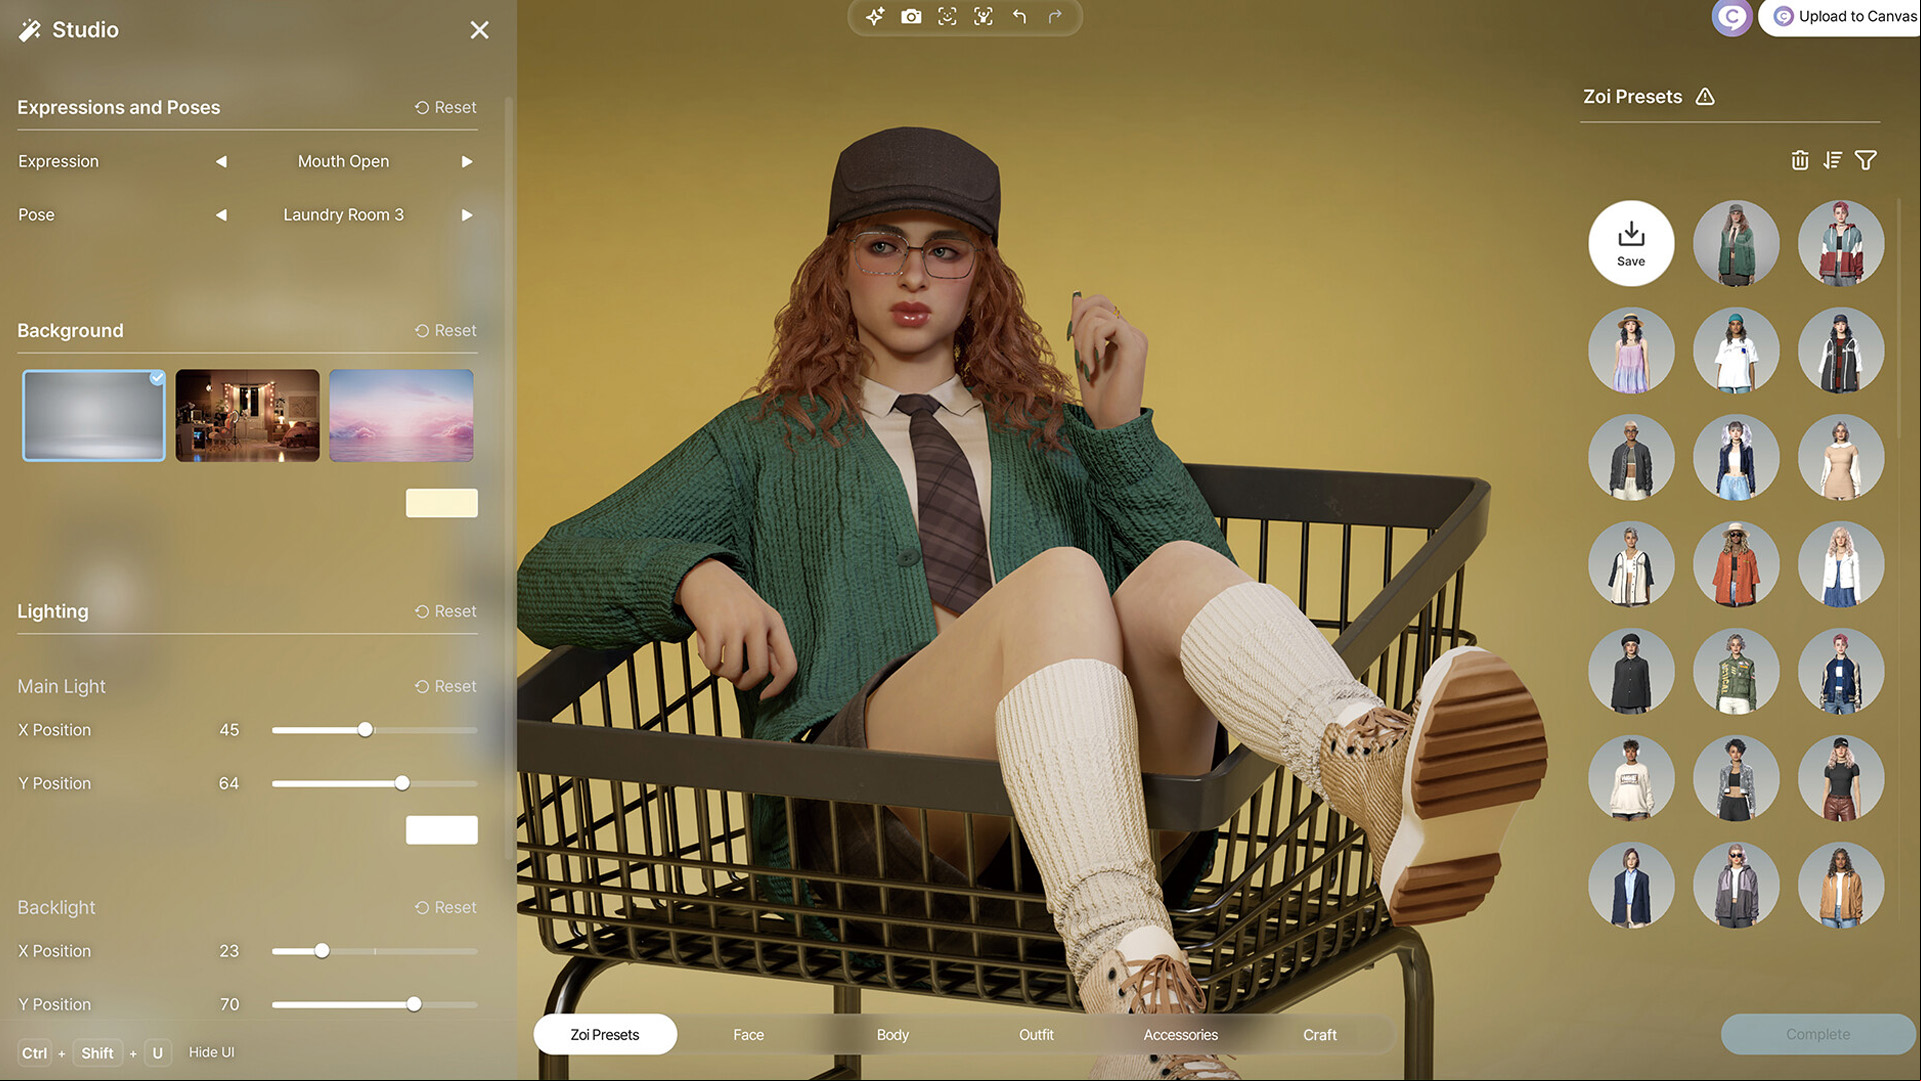Open the yellow background color swatch
Image resolution: width=1921 pixels, height=1081 pixels.
tap(442, 503)
